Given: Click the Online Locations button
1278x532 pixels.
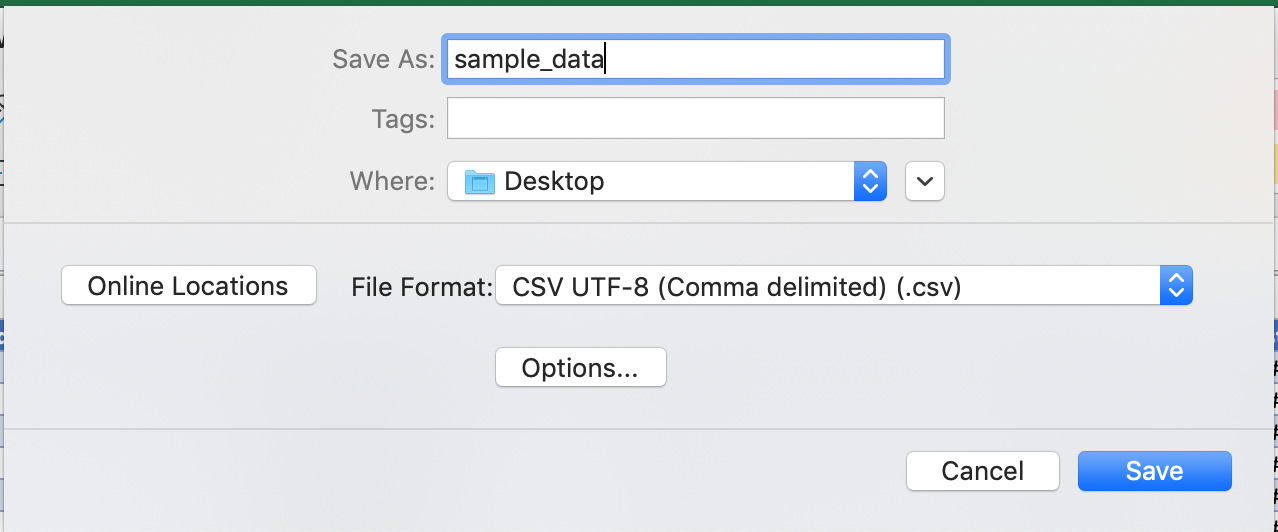Looking at the screenshot, I should pos(189,286).
